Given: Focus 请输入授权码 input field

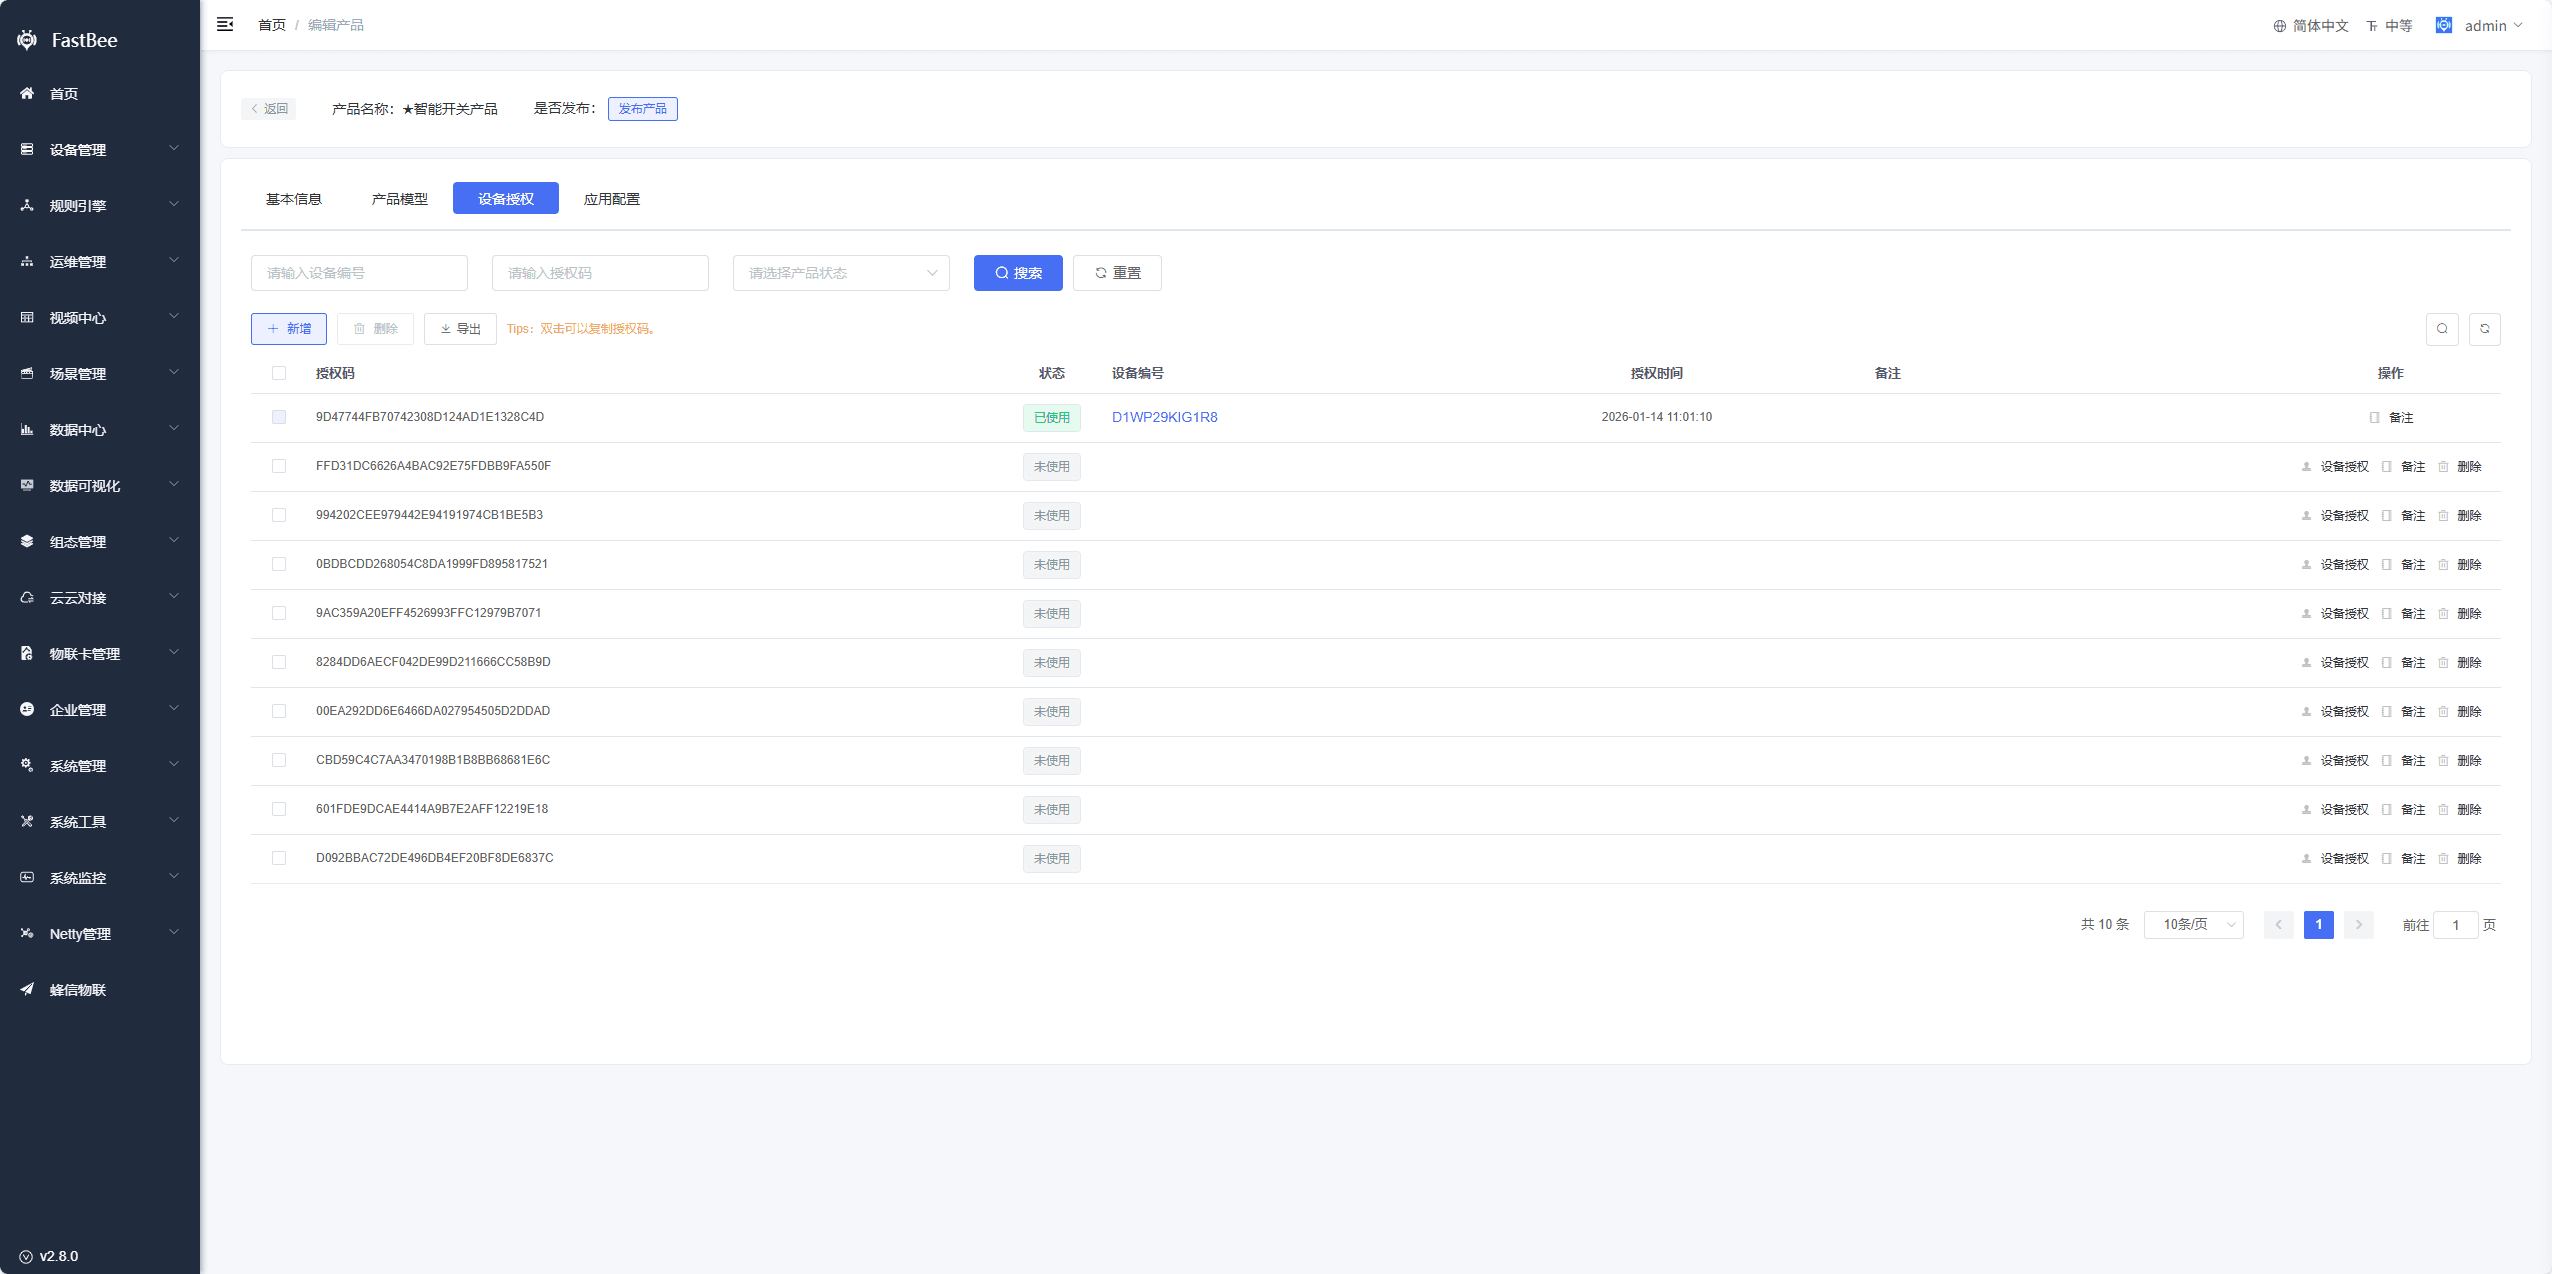Looking at the screenshot, I should point(600,273).
